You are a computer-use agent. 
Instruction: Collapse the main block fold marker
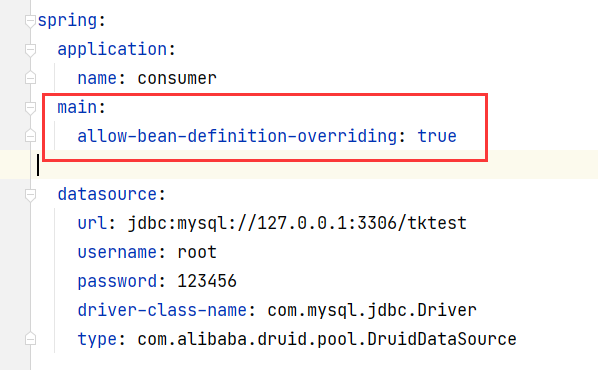coord(30,108)
